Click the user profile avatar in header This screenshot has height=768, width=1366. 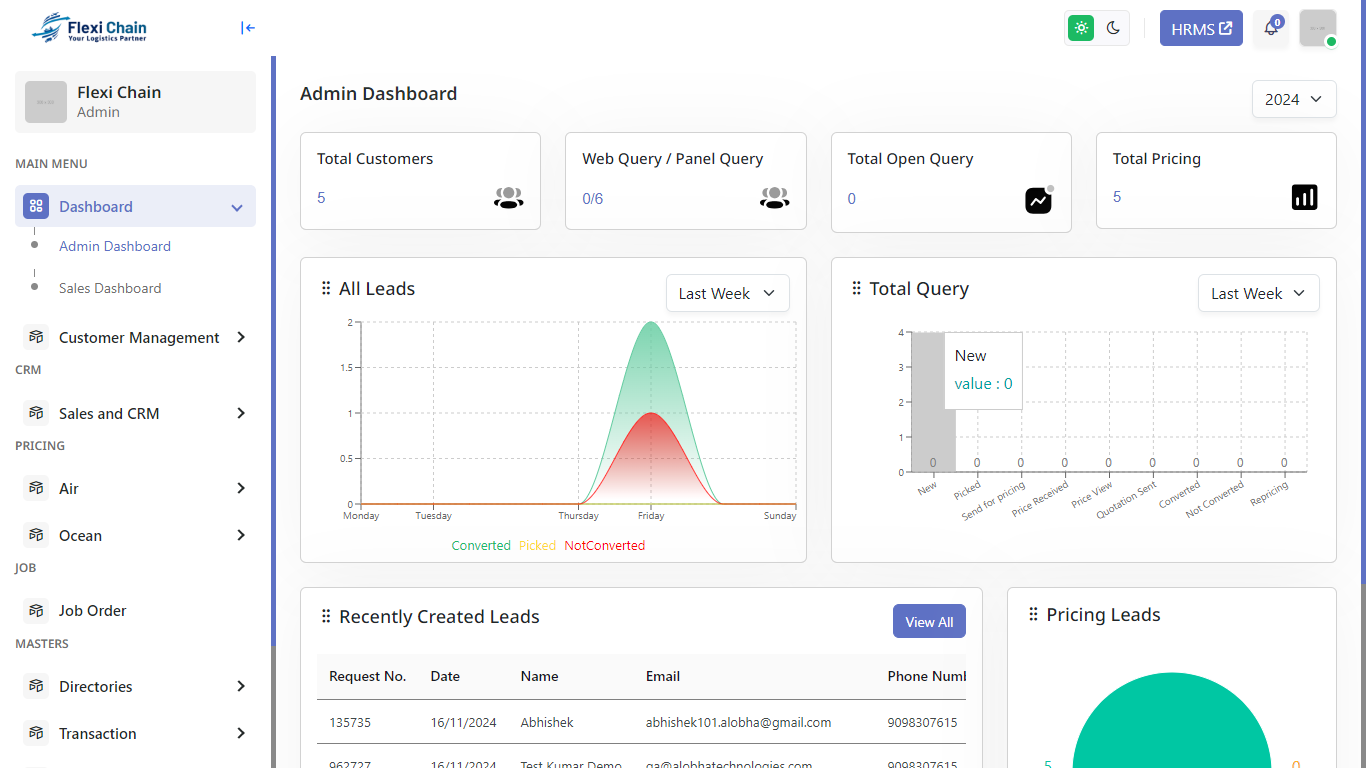[1317, 28]
